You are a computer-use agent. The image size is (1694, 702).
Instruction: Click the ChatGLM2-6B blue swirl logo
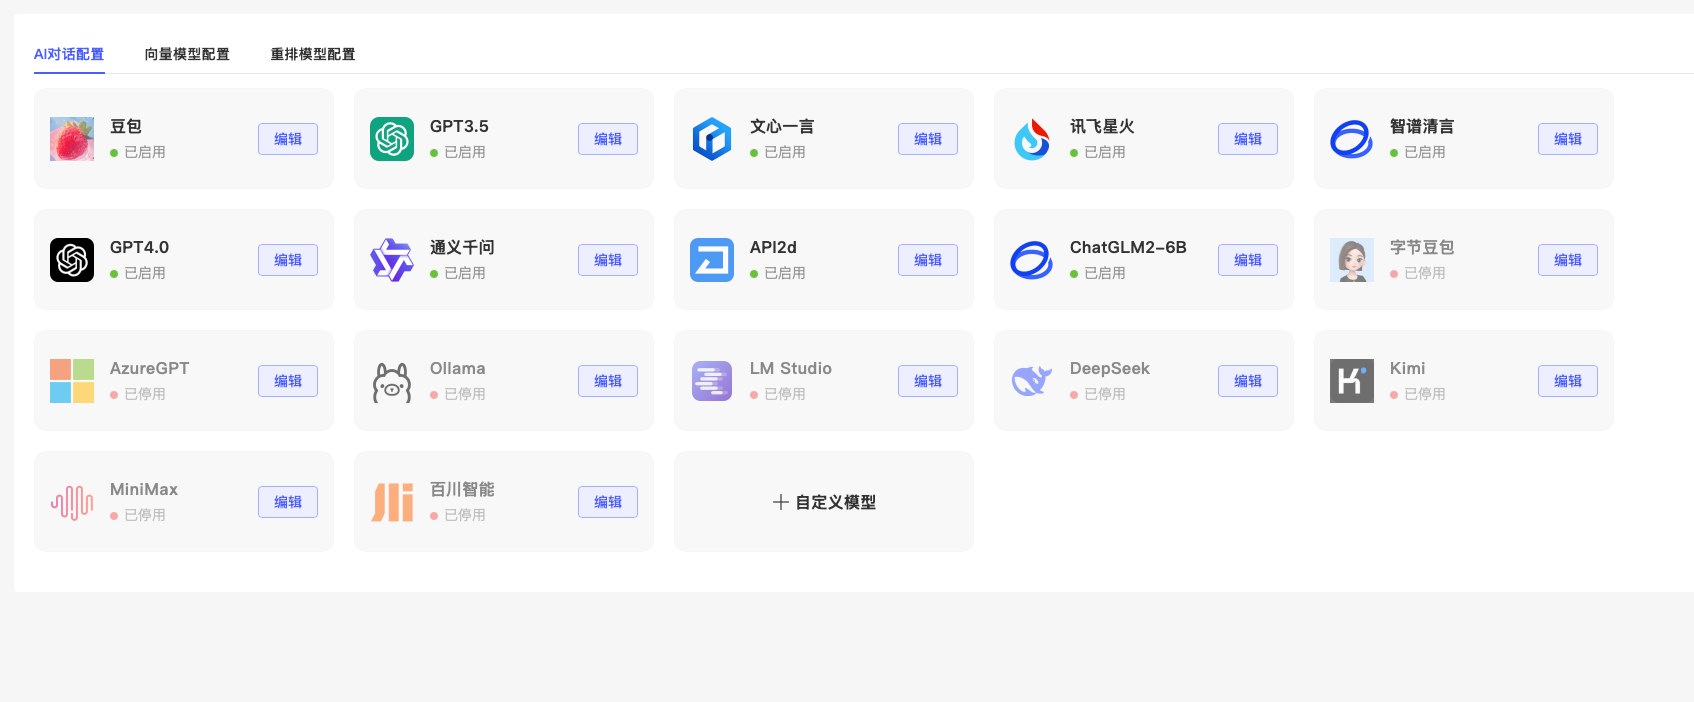1032,260
